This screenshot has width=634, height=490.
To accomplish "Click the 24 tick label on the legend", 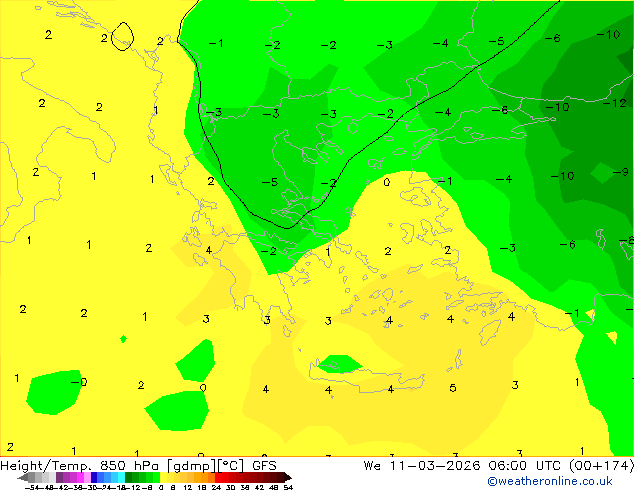I will pyautogui.click(x=216, y=487).
